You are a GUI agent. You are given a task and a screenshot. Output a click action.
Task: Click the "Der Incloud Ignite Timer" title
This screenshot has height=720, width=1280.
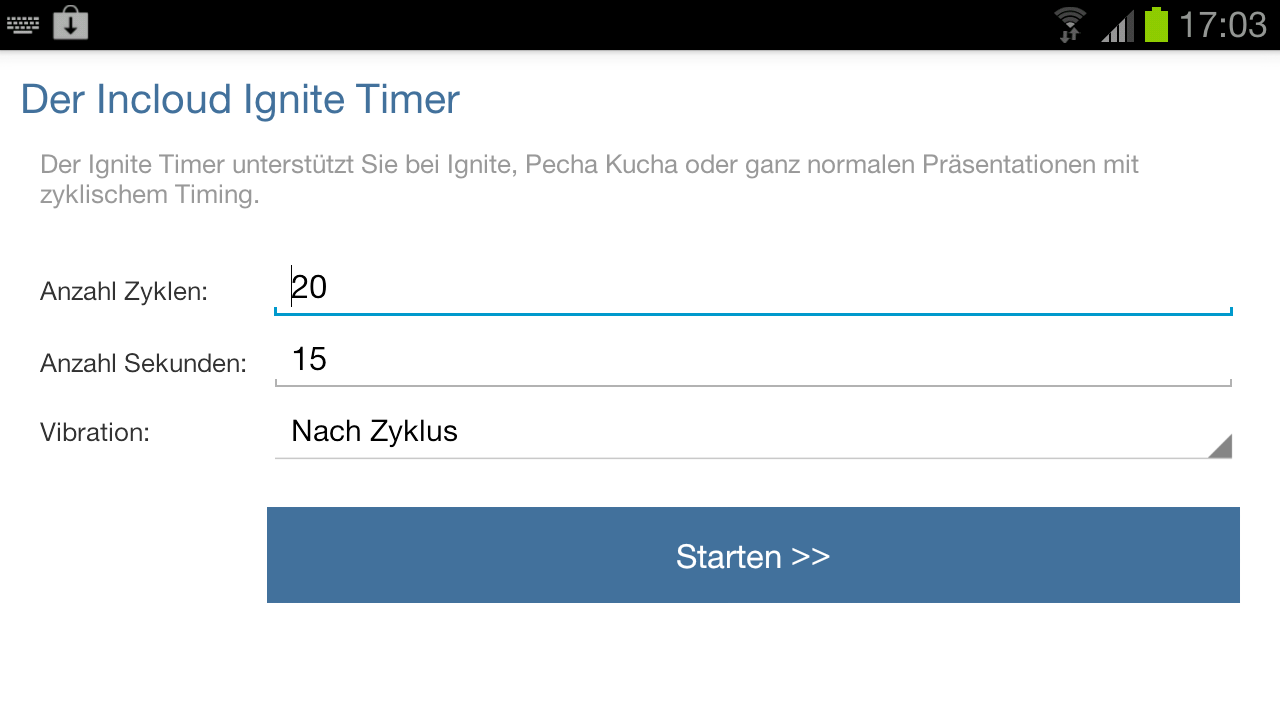(240, 100)
